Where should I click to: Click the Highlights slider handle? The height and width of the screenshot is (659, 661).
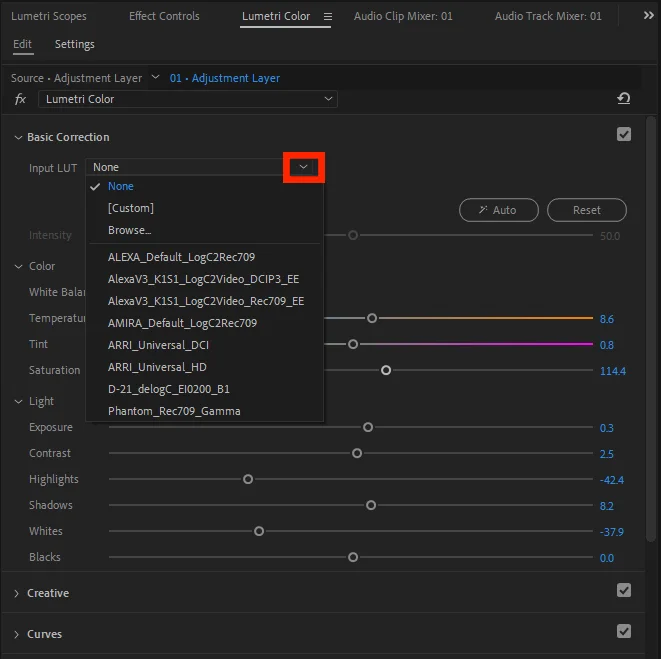point(248,479)
